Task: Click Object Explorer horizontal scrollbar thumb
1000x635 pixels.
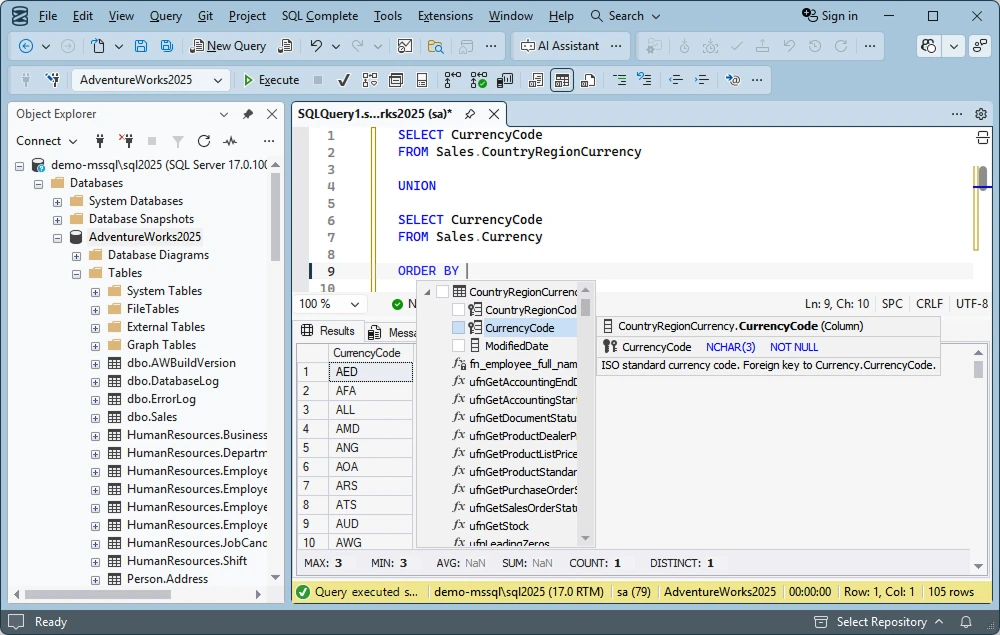Action: [98, 594]
